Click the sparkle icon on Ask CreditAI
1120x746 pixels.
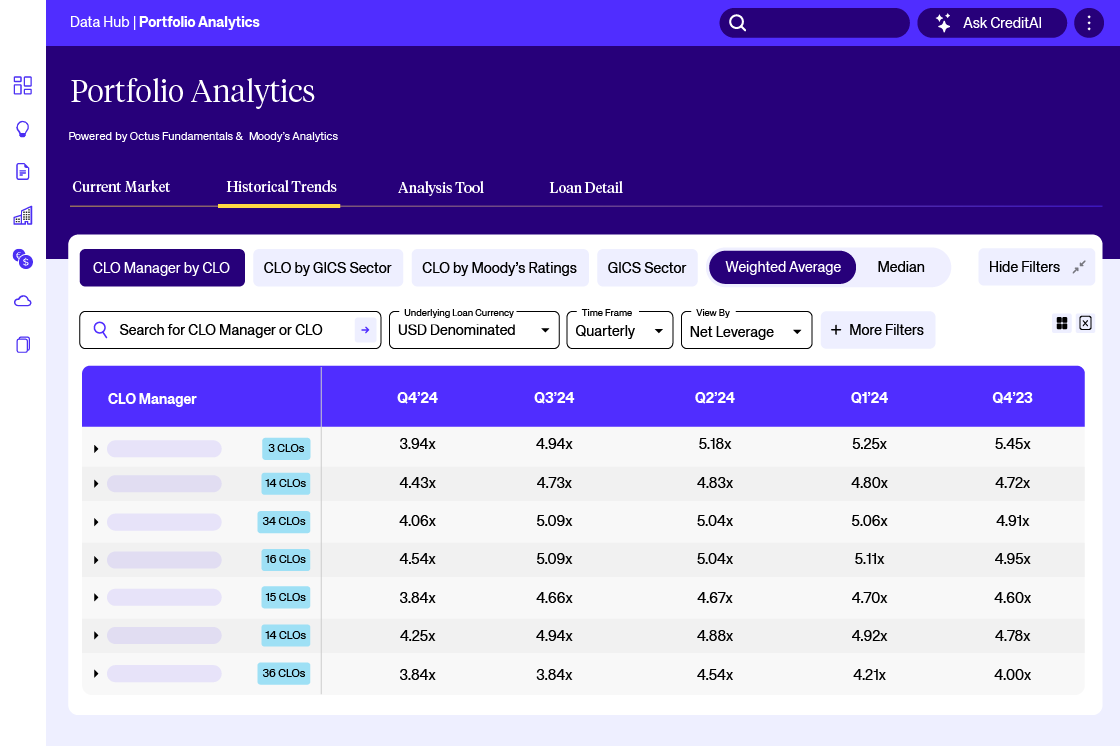pyautogui.click(x=944, y=23)
